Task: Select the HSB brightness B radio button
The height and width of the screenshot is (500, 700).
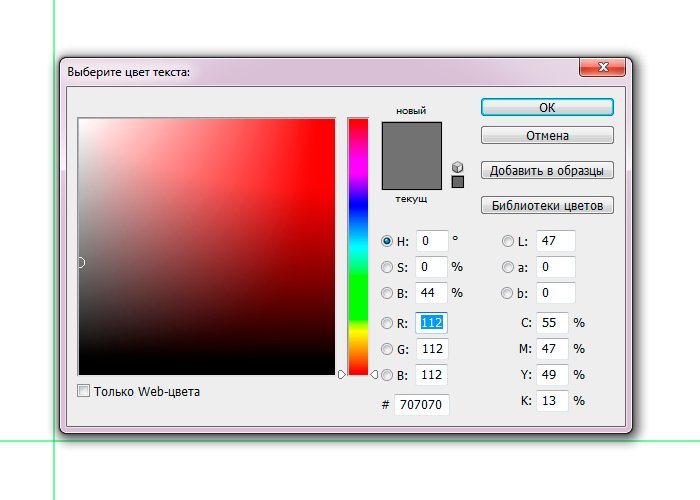Action: click(x=387, y=293)
